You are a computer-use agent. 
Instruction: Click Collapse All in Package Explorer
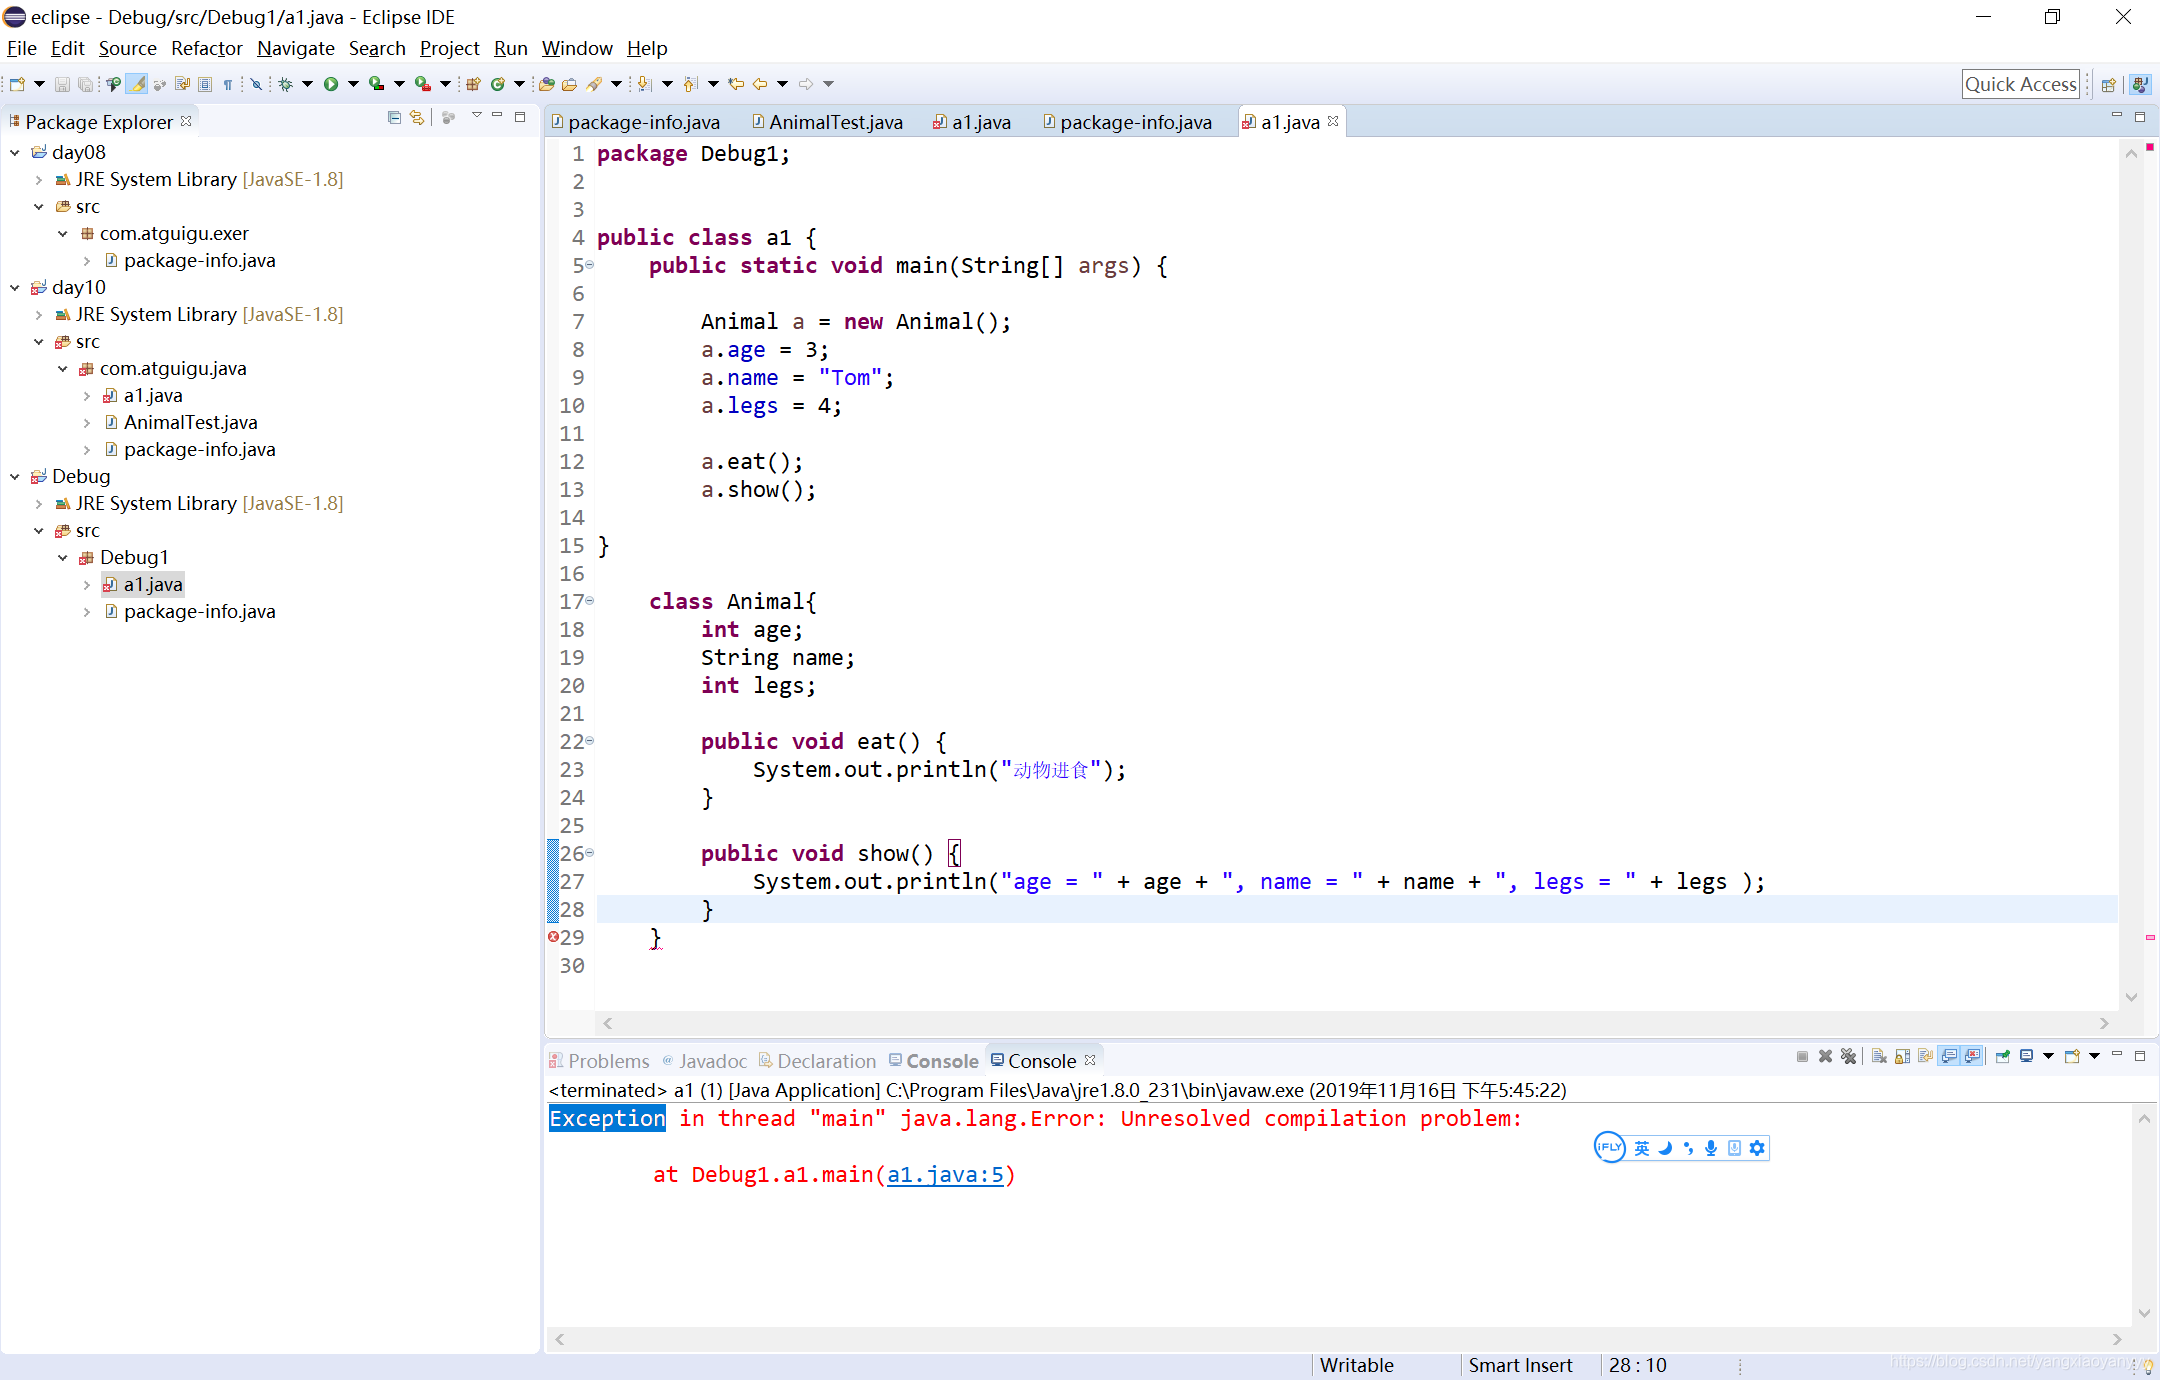(x=394, y=118)
